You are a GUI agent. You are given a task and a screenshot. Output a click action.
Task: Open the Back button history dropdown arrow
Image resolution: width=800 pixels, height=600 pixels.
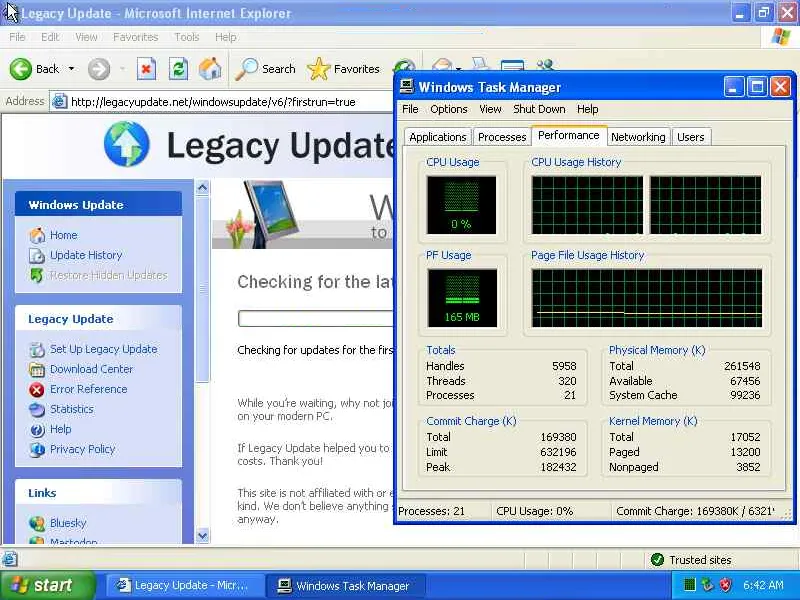71,69
